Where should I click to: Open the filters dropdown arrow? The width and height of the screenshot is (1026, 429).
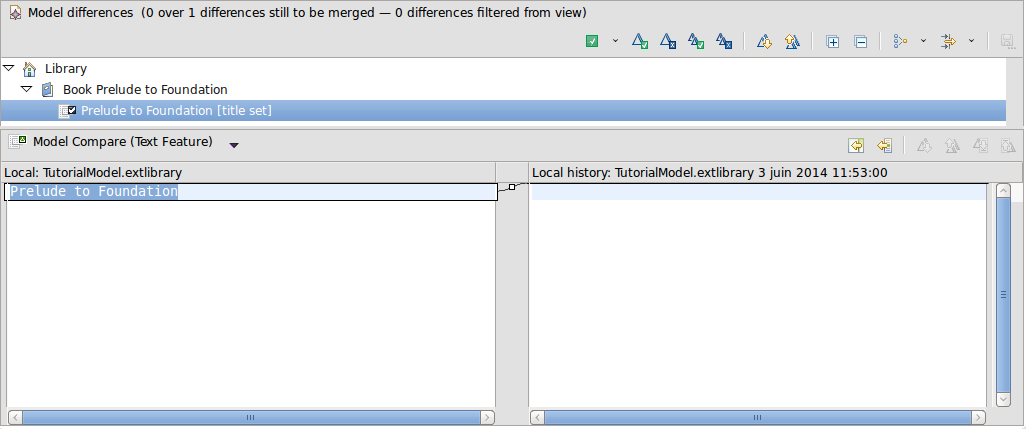coord(971,42)
